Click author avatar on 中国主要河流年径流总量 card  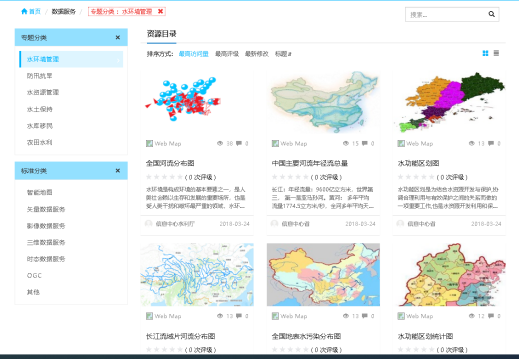(x=275, y=223)
